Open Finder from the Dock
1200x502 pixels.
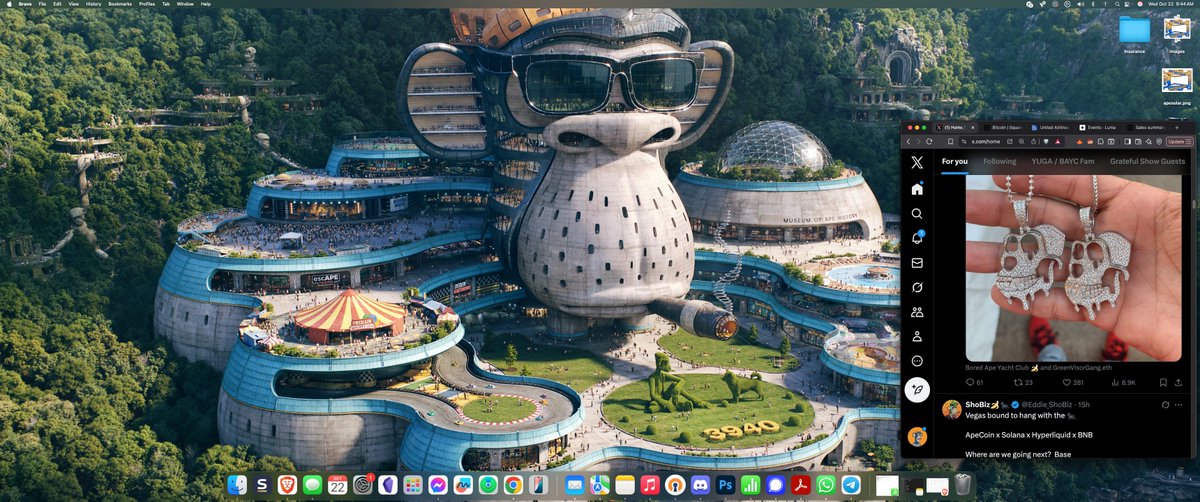click(x=237, y=484)
